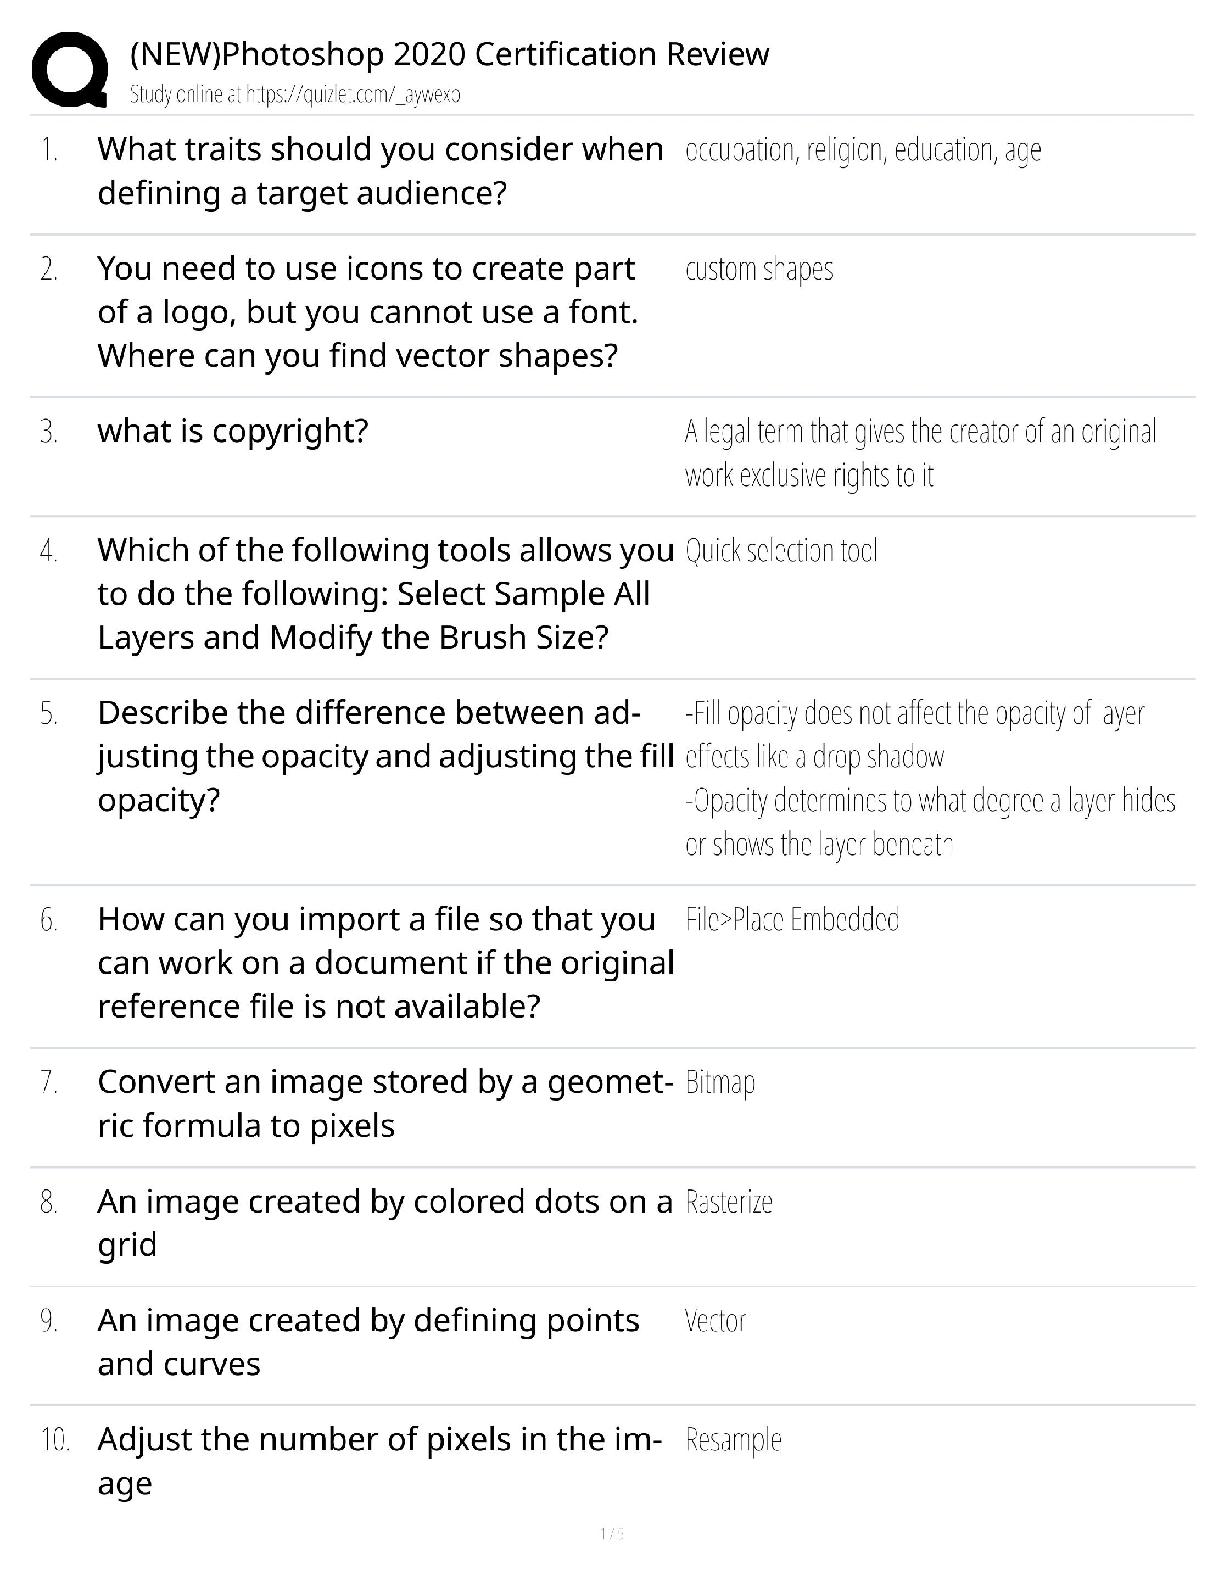Select the question about importing a file
Screen dimensions: 1224x1584
coord(385,962)
